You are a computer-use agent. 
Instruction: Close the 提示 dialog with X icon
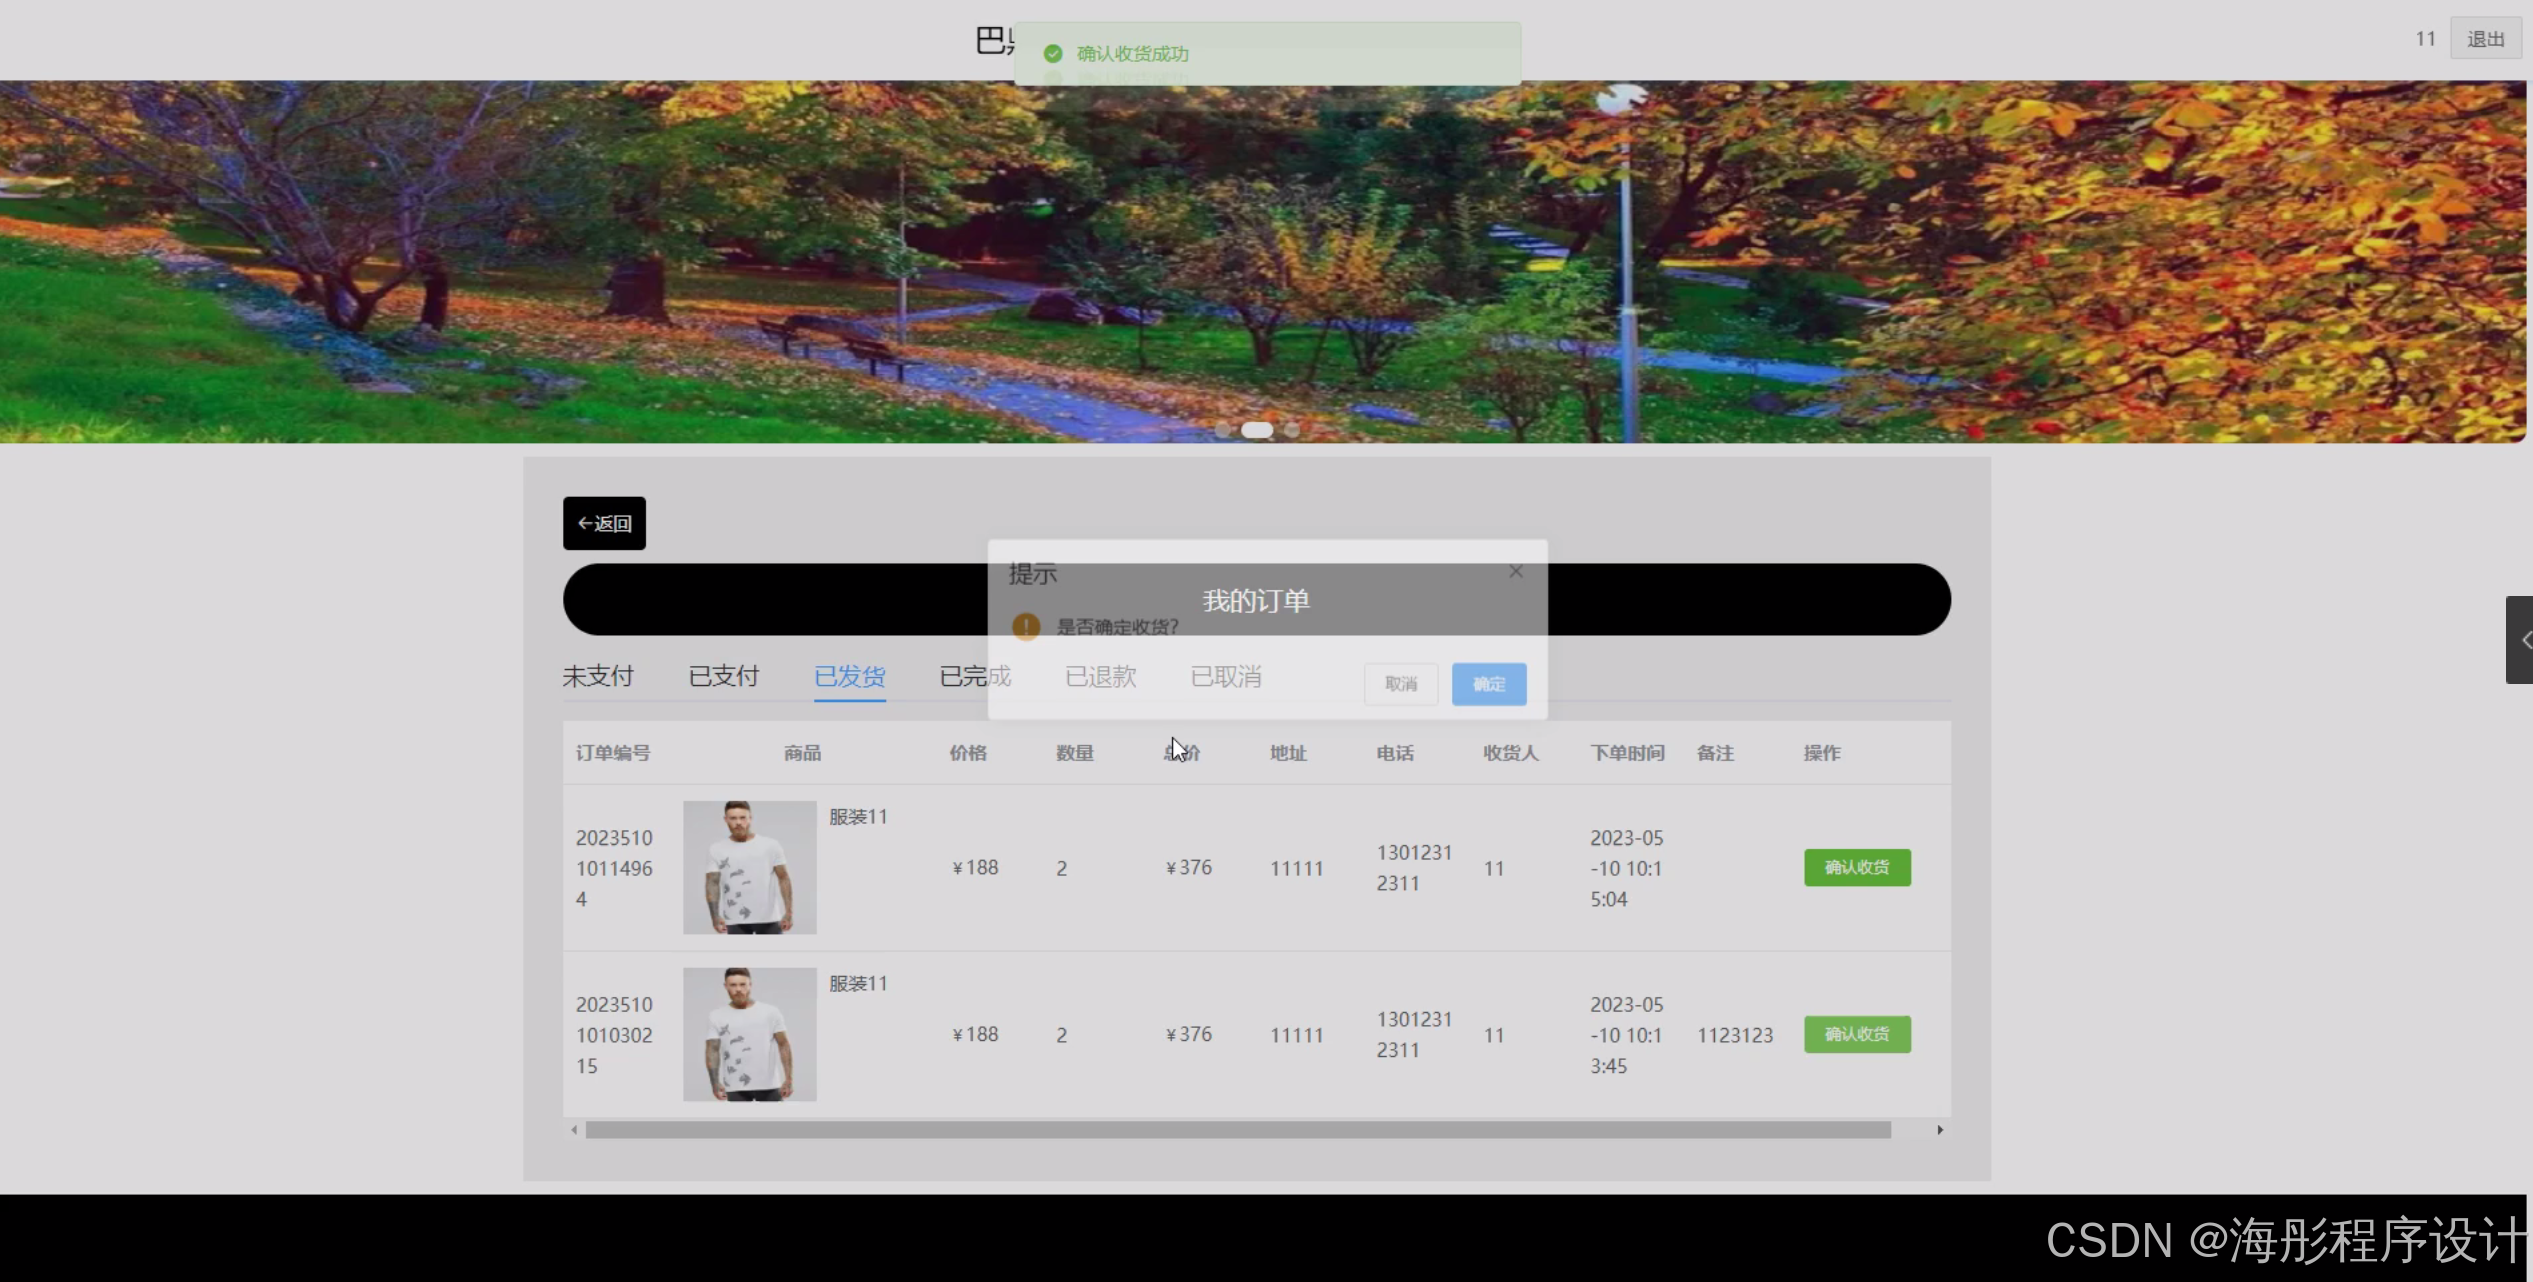1515,572
